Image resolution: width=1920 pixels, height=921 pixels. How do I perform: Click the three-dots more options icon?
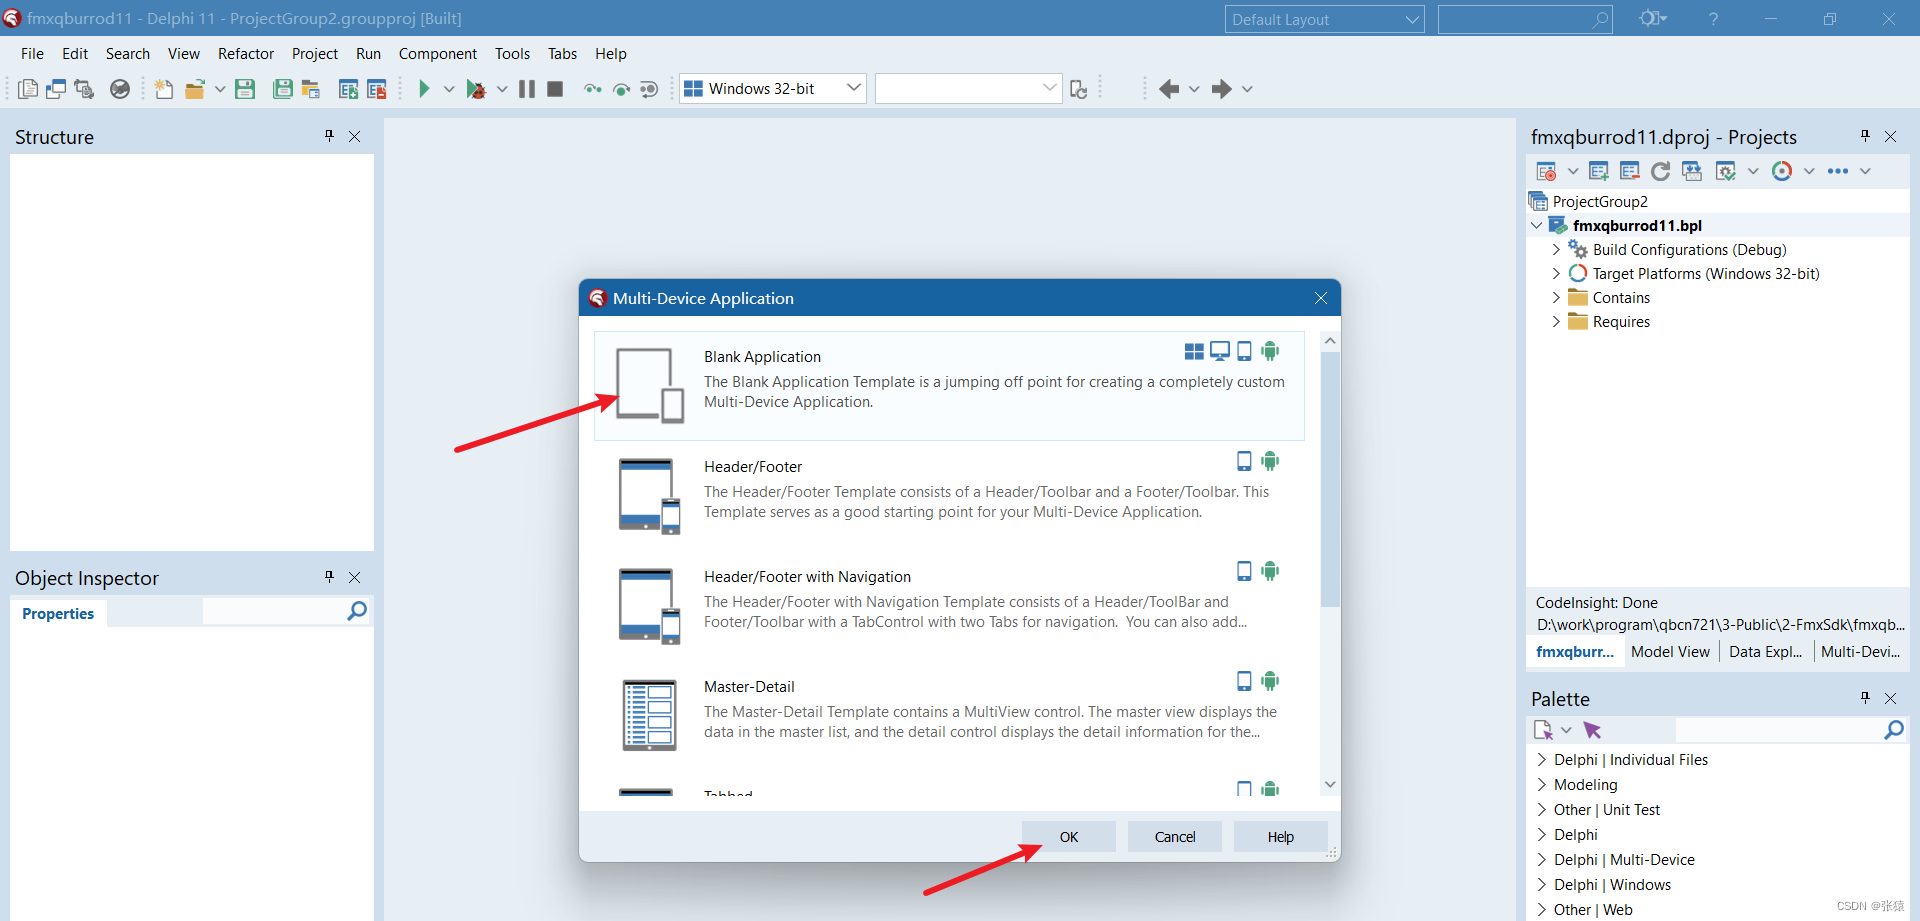[x=1838, y=171]
